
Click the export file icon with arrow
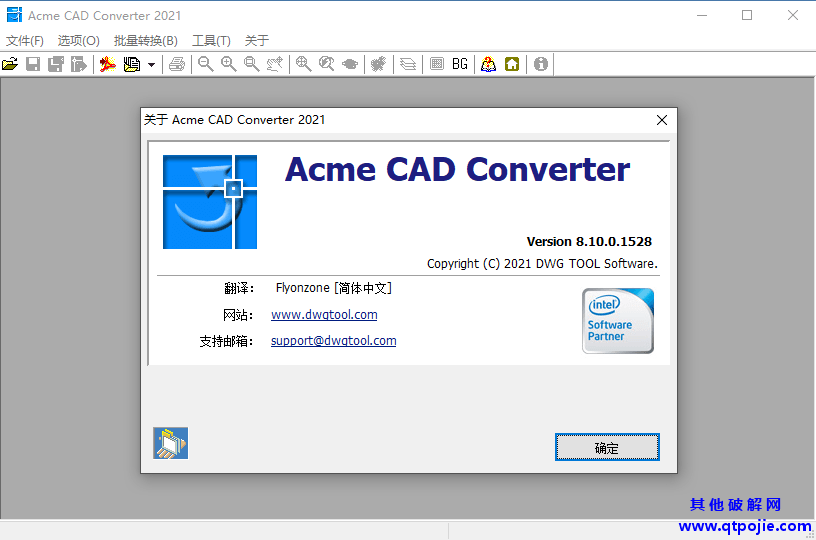(x=79, y=64)
